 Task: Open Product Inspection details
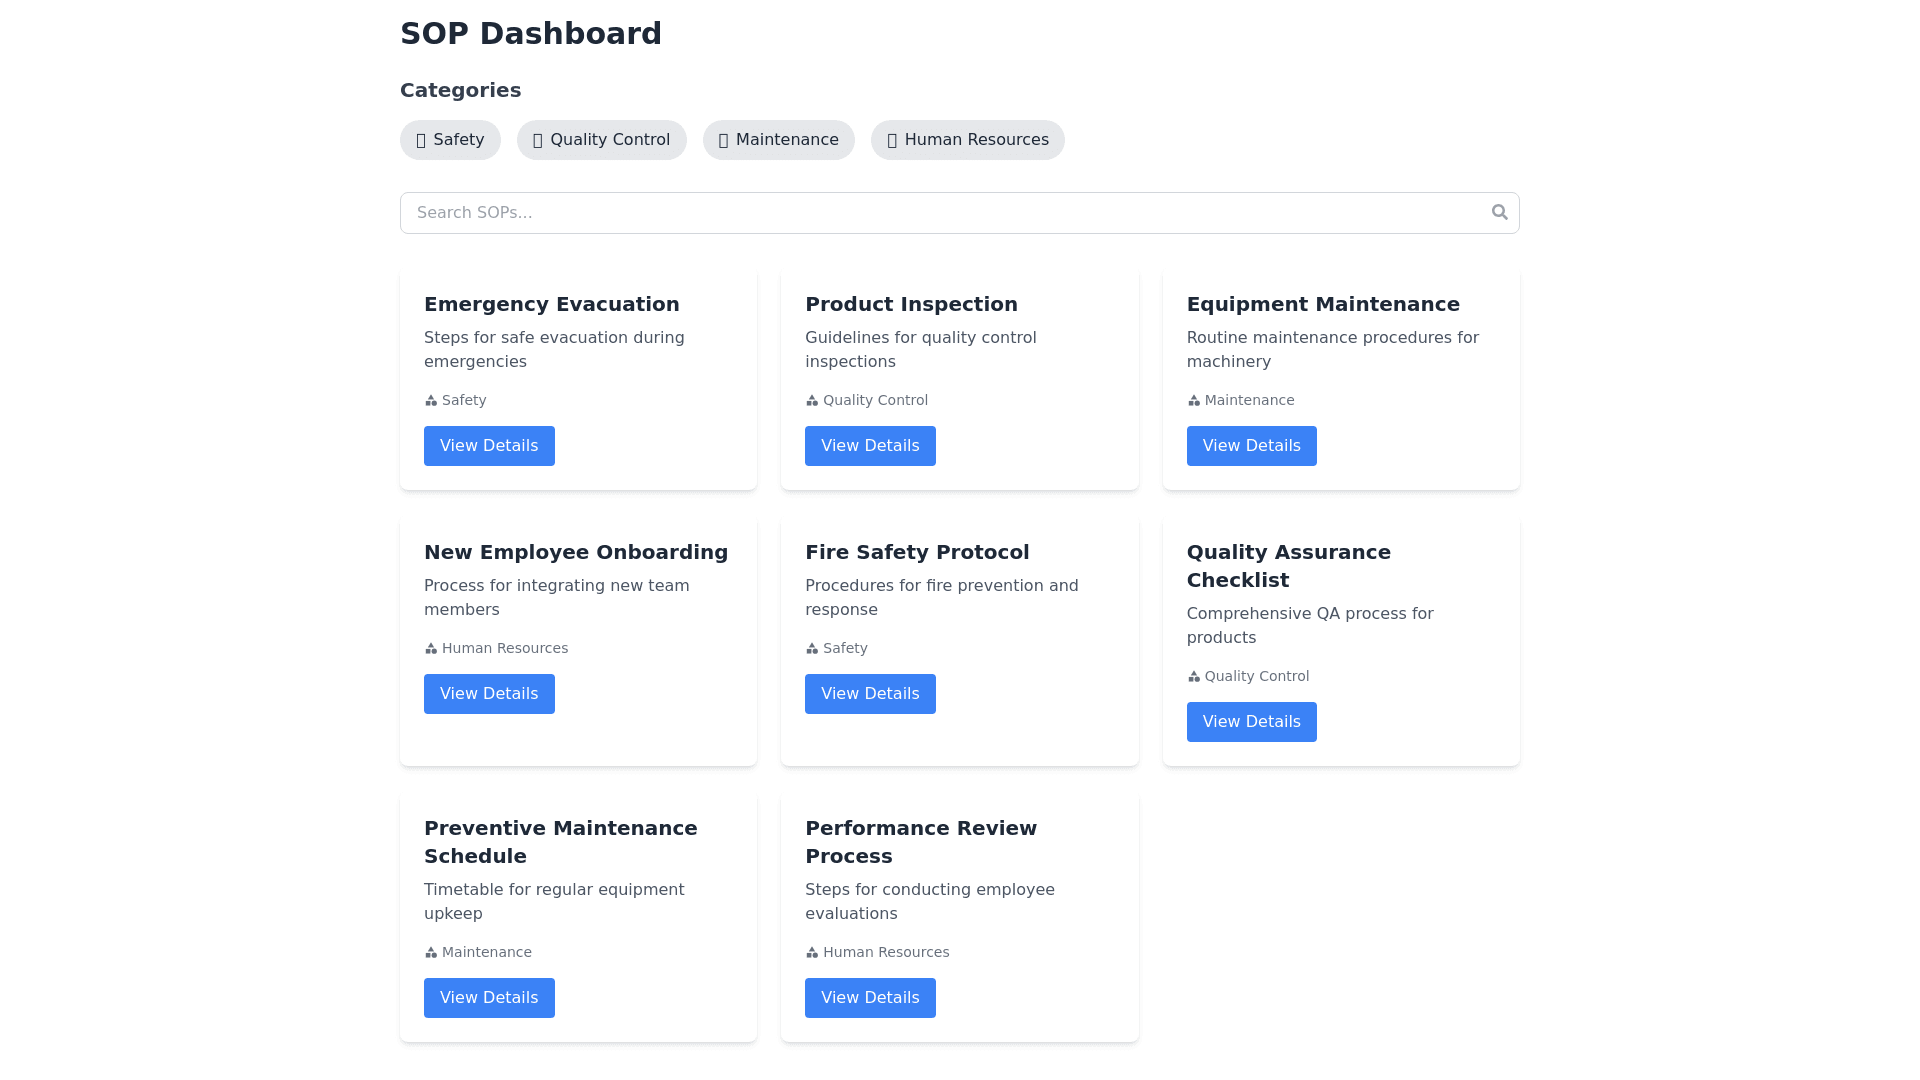(x=870, y=446)
